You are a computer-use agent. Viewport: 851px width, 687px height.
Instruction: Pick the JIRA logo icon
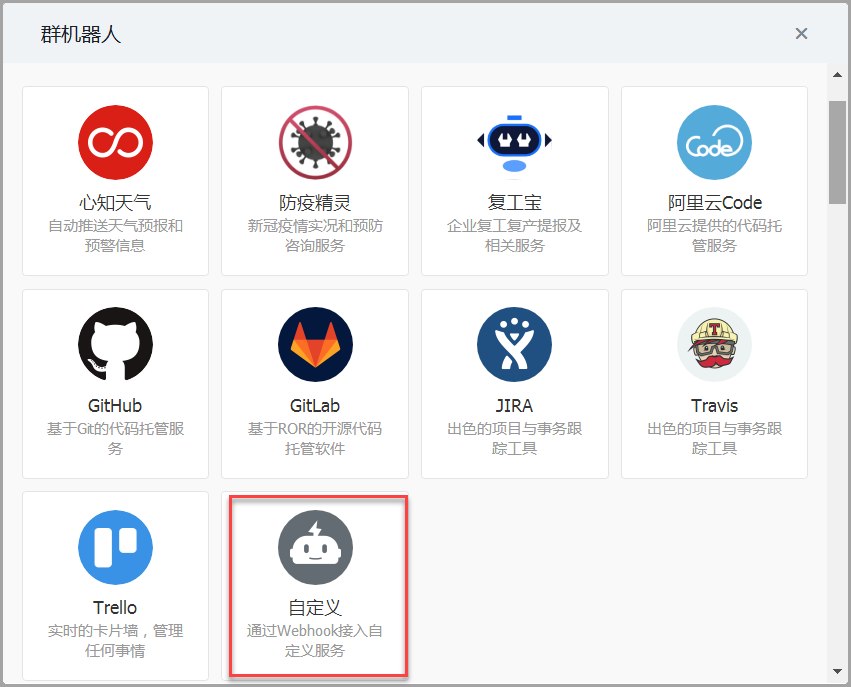pos(515,345)
